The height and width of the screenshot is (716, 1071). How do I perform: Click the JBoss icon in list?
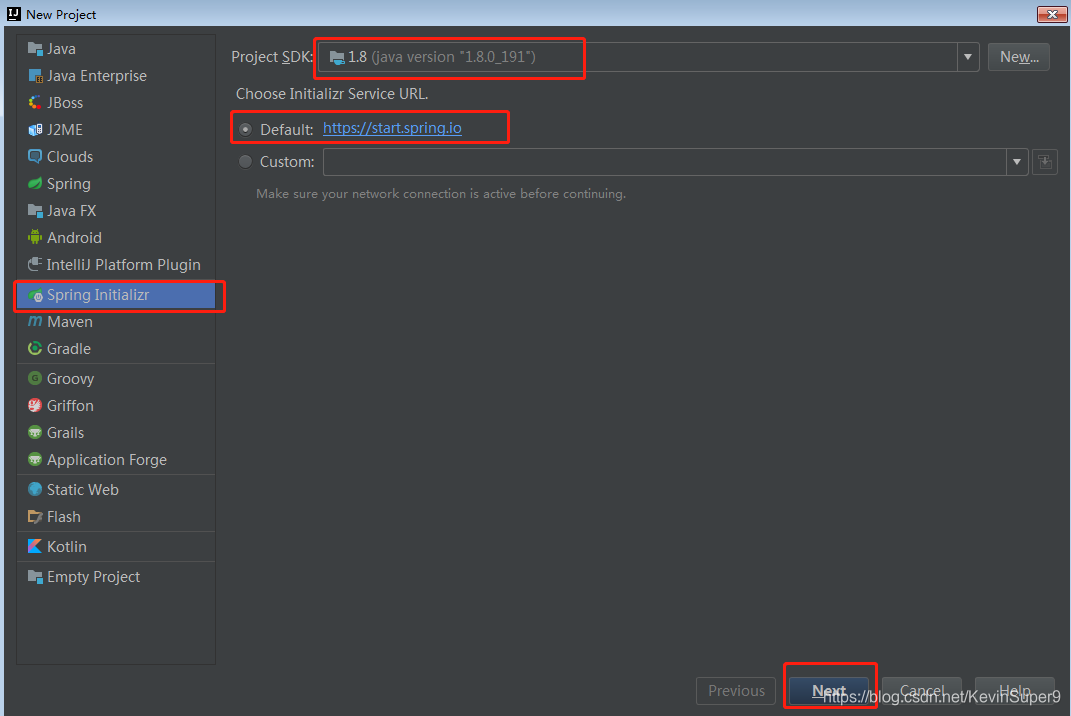click(x=35, y=102)
